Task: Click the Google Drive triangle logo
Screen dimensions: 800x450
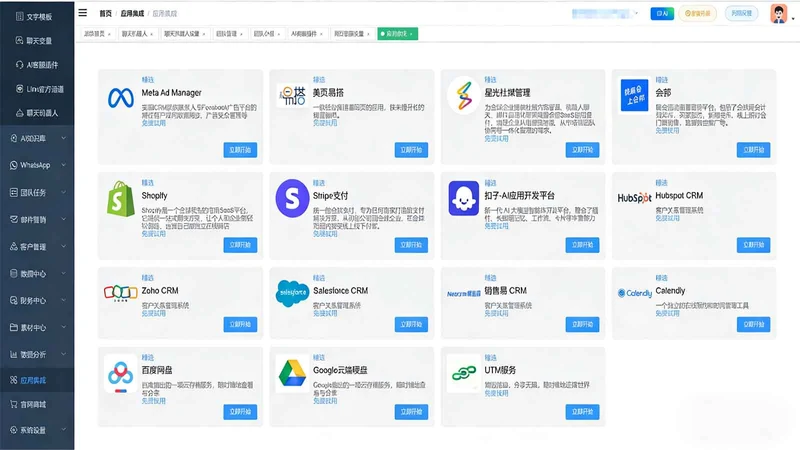Action: point(292,373)
